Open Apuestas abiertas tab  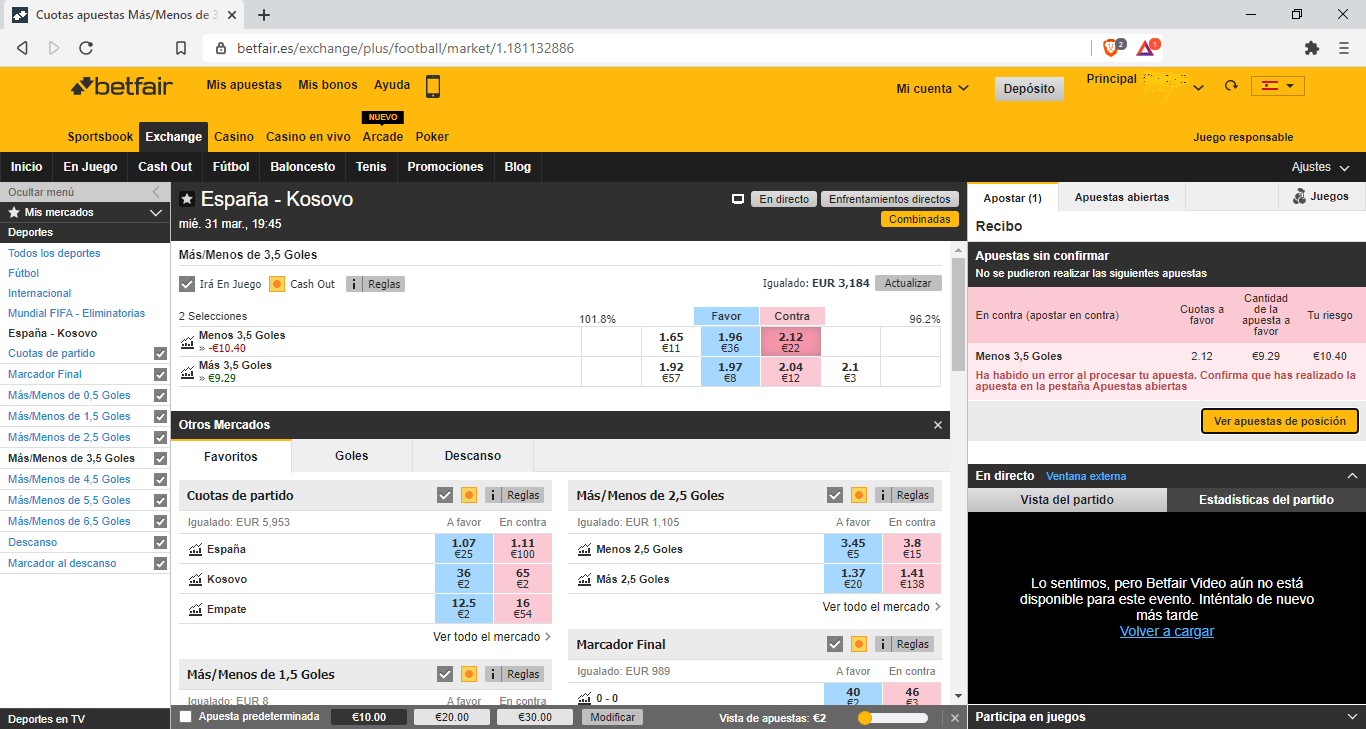tap(1122, 197)
